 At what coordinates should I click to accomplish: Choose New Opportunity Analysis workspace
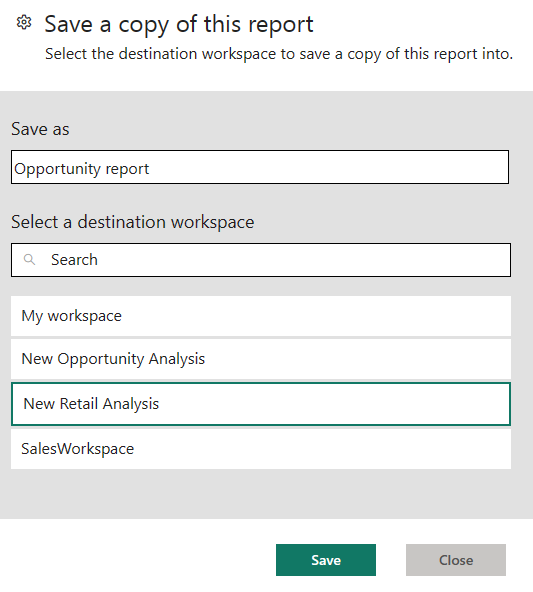point(261,359)
